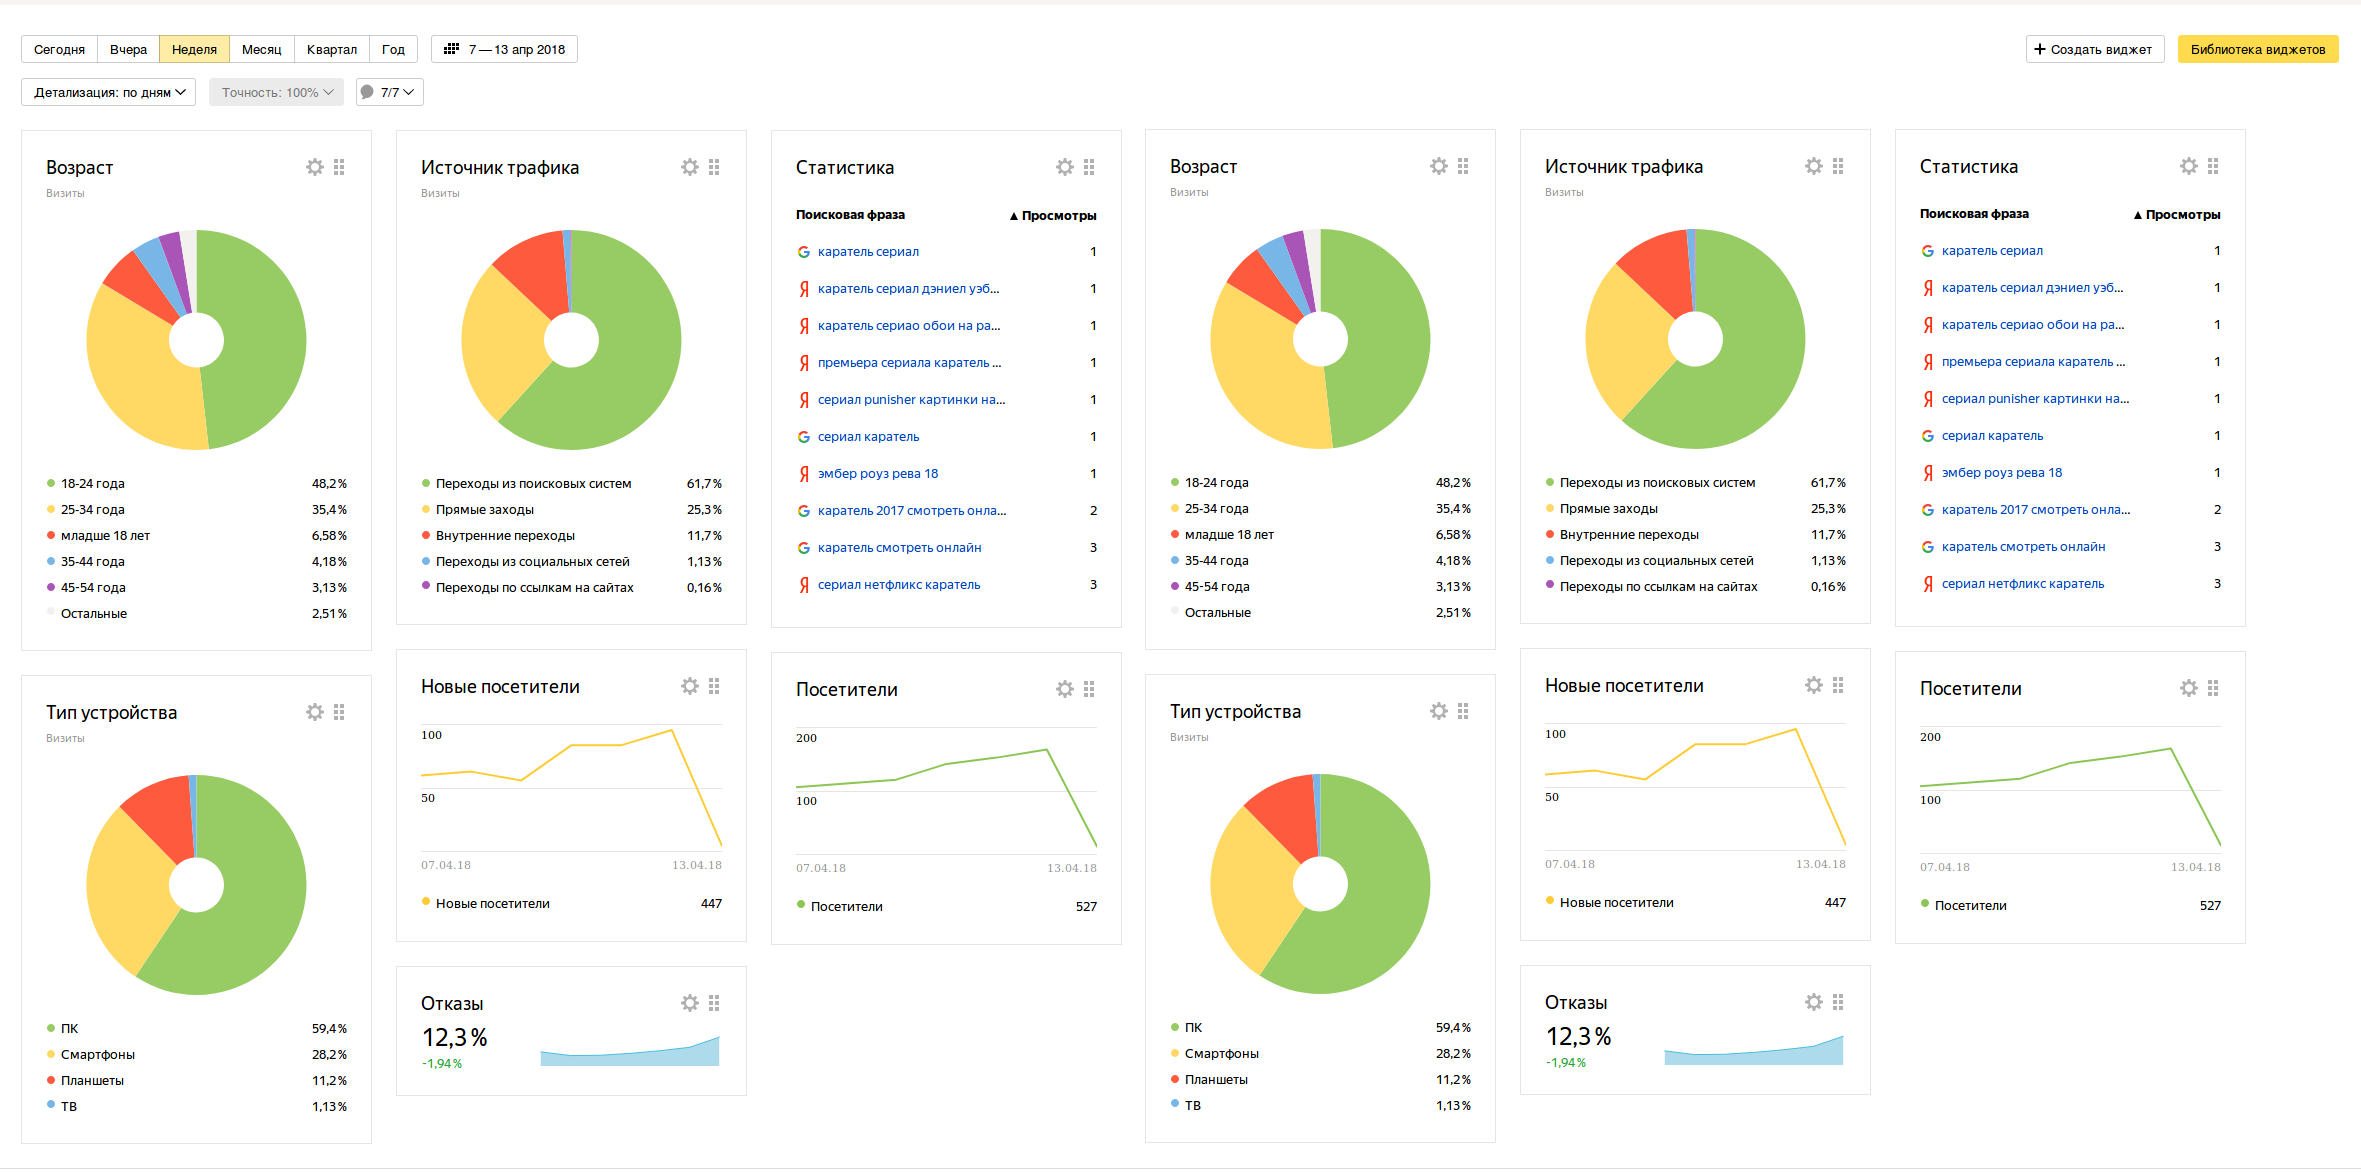Open gear settings on right Тип устройства widget
Viewport: 2361px width, 1173px height.
point(1439,711)
